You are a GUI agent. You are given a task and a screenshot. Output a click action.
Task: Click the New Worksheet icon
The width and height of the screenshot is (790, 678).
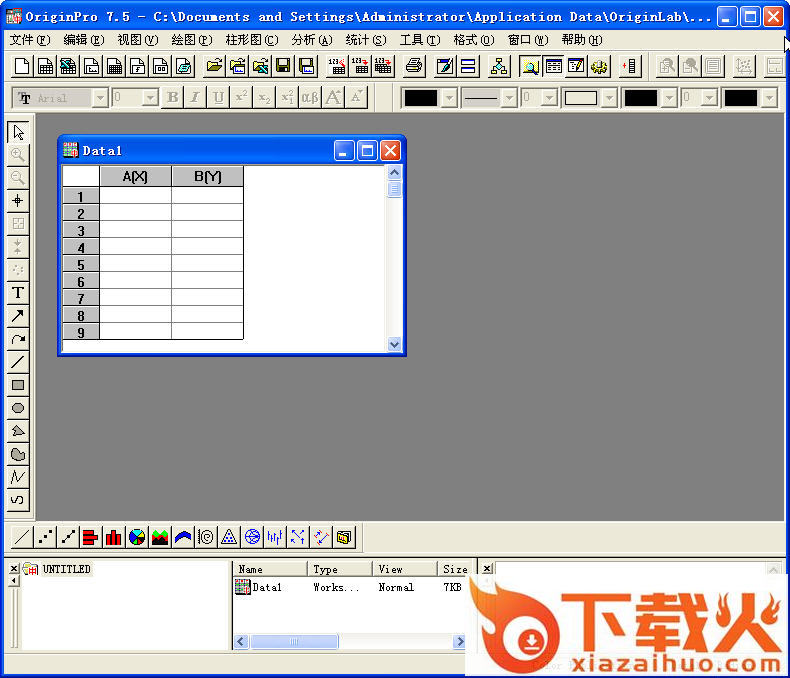point(45,66)
